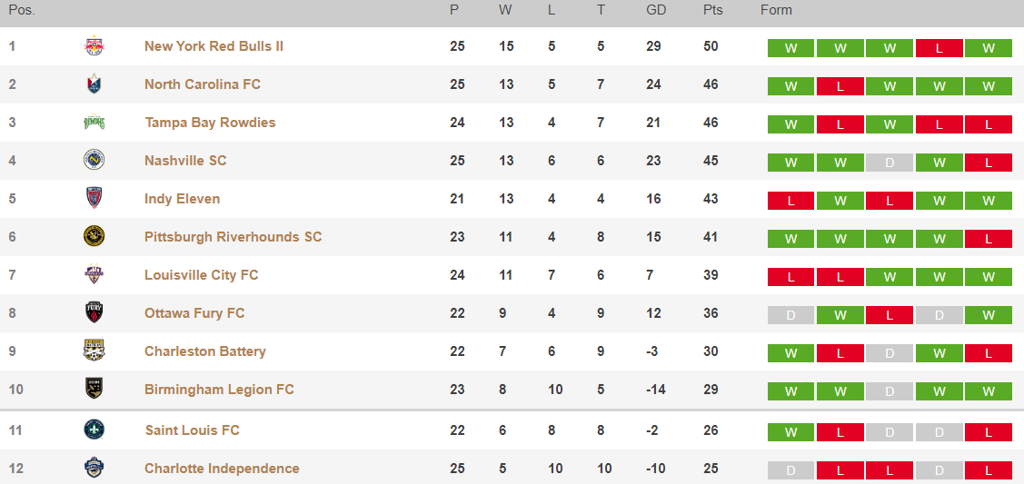This screenshot has height=484, width=1024.
Task: Open the Charlotte Independence team link
Action: pyautogui.click(x=222, y=468)
